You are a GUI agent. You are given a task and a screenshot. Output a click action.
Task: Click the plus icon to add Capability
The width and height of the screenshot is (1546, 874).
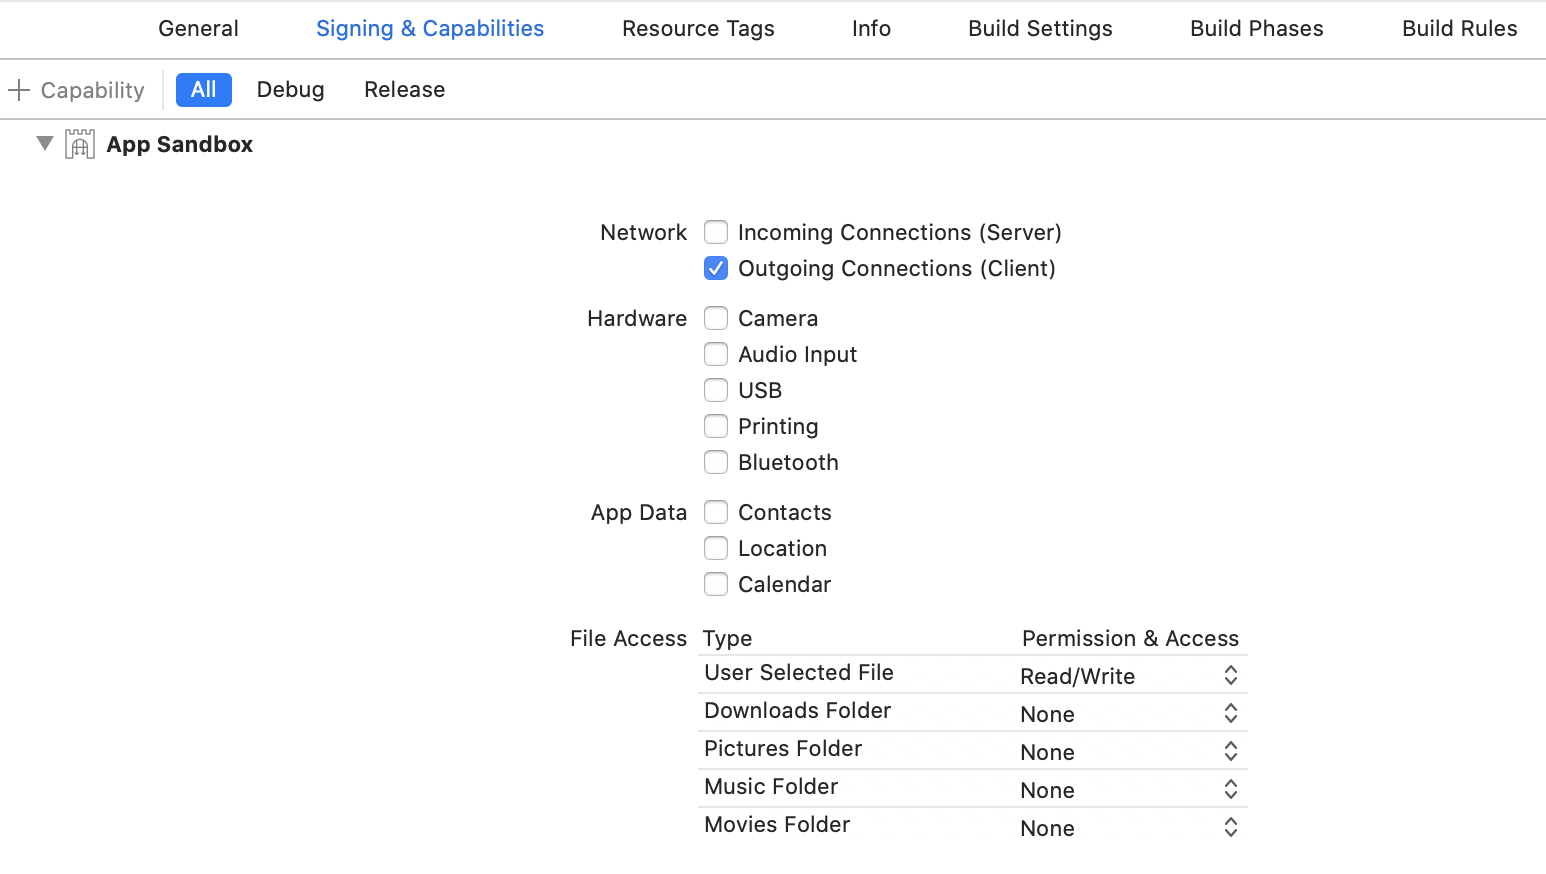19,90
